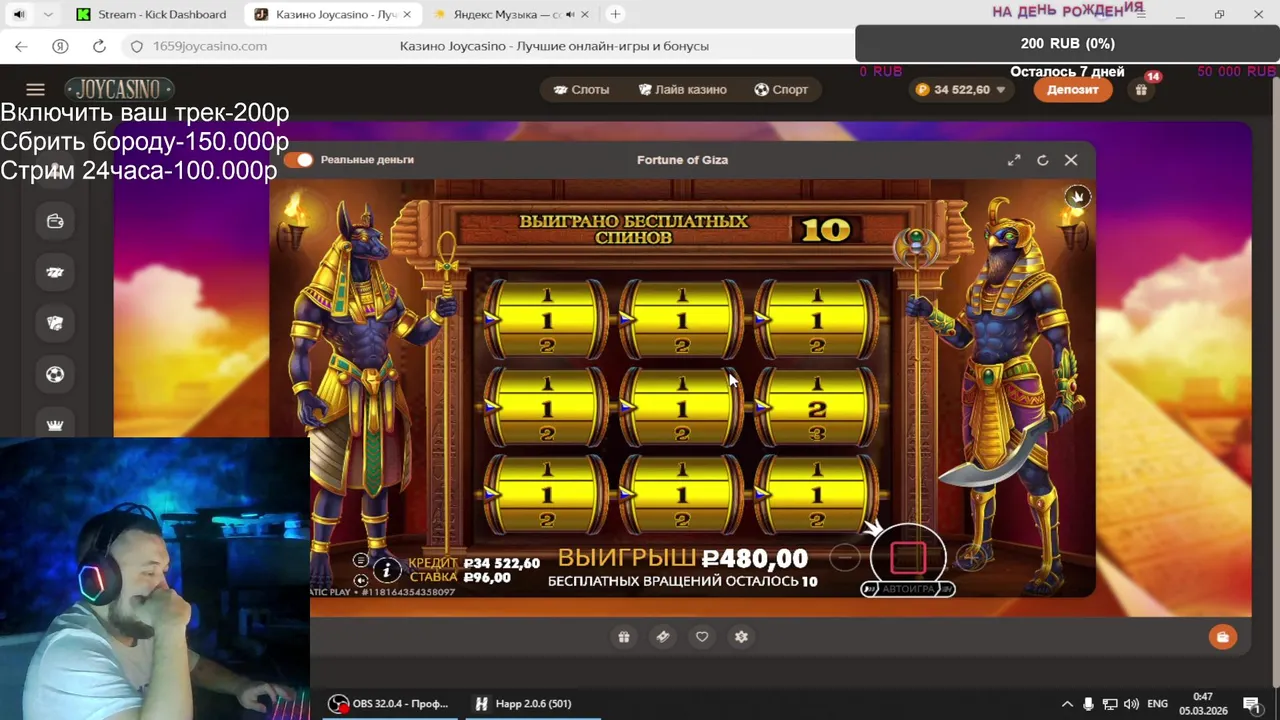Viewport: 1280px width, 720px height.
Task: Open the Спорт section
Action: coord(781,89)
